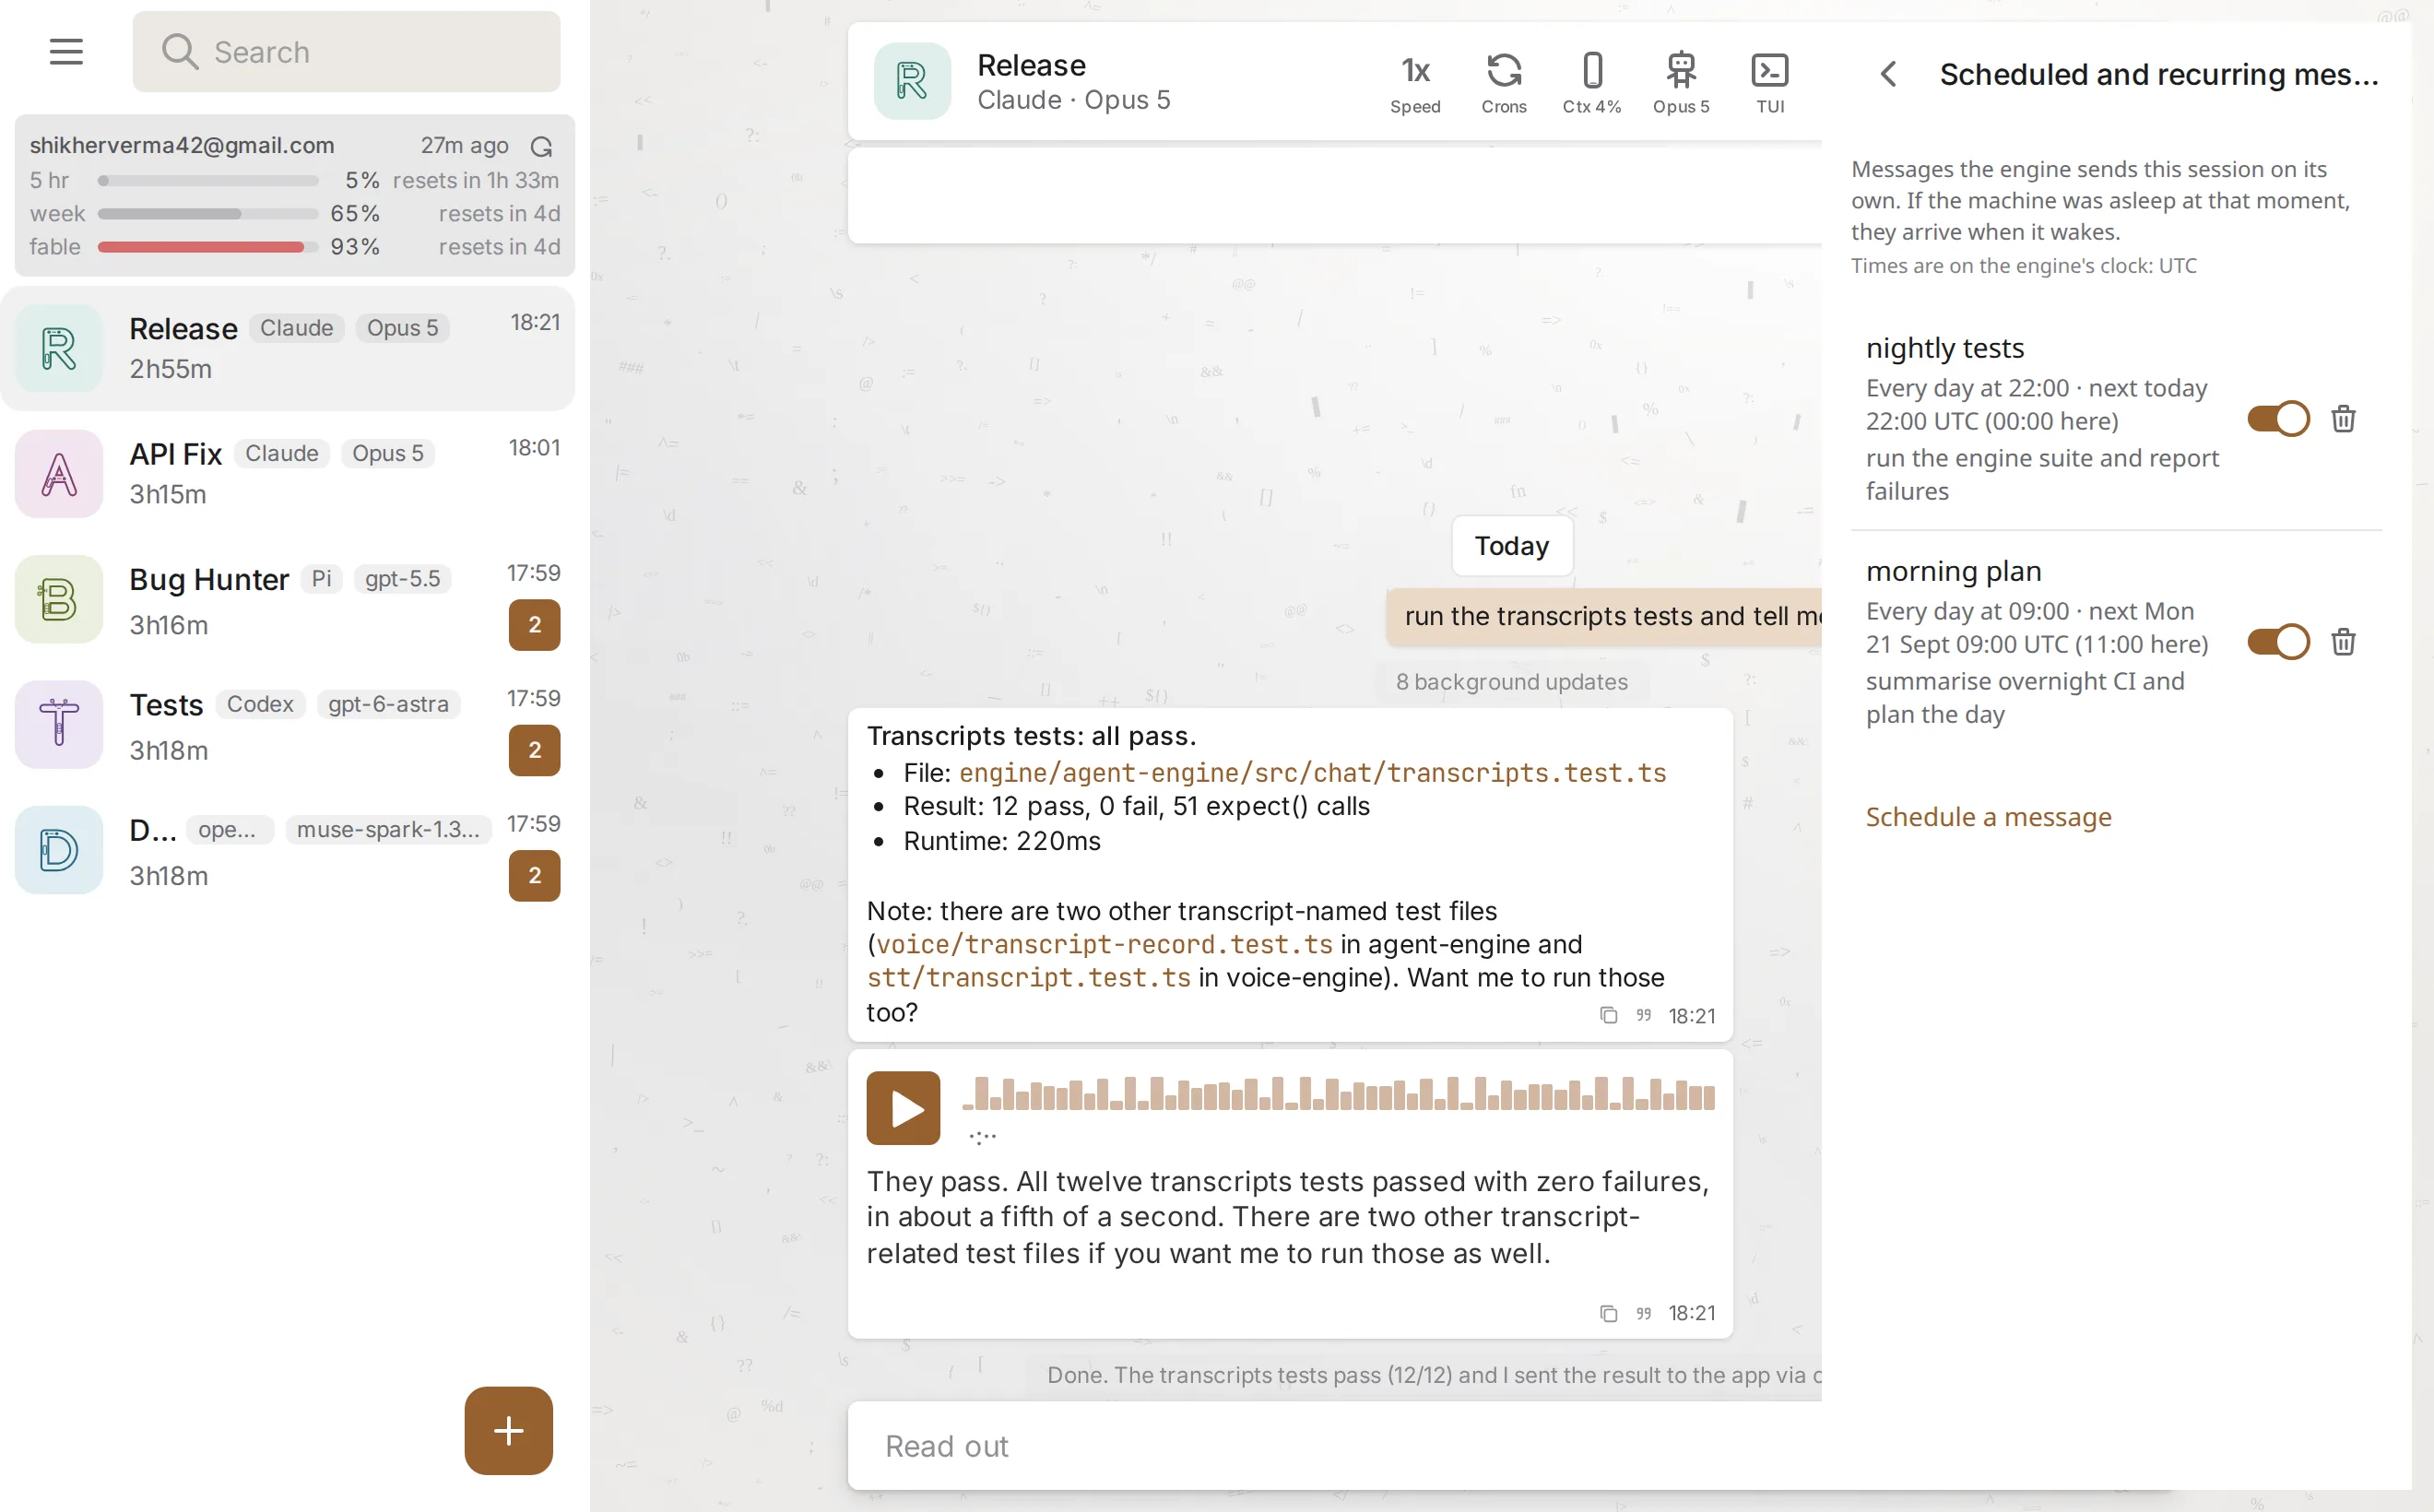Open the Tests session
The width and height of the screenshot is (2434, 1512).
[288, 724]
